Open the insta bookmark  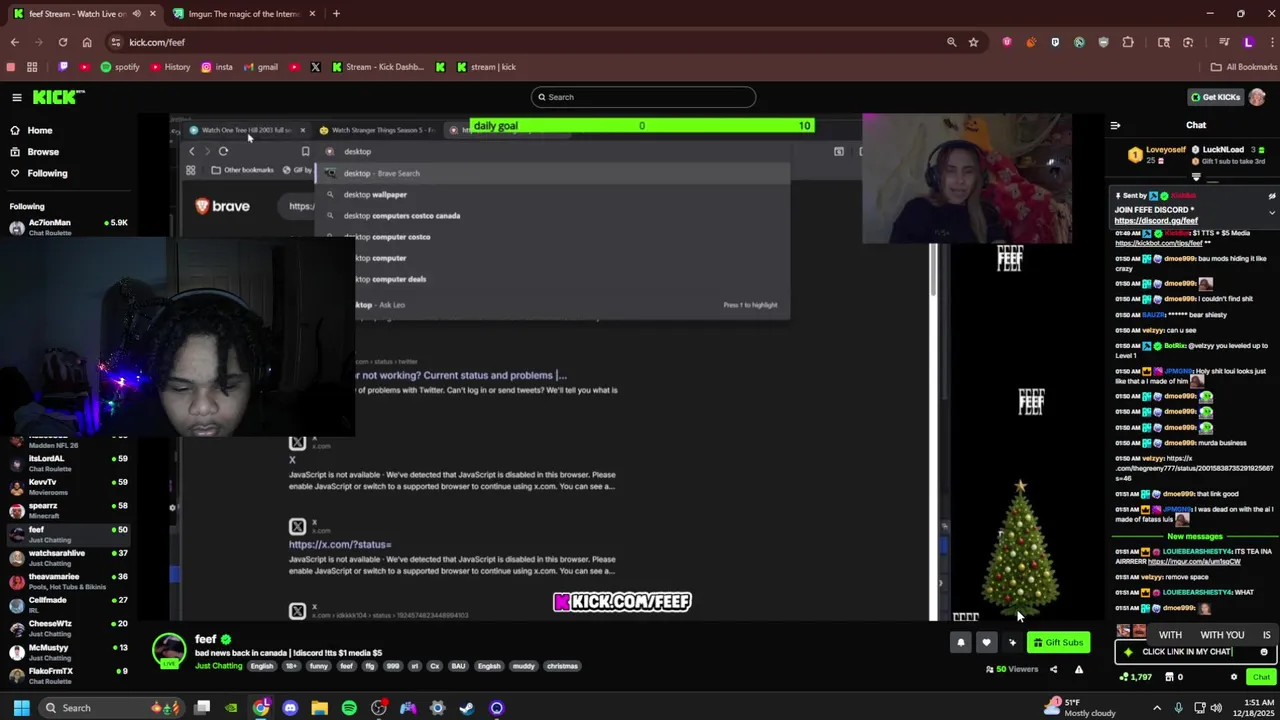point(216,67)
